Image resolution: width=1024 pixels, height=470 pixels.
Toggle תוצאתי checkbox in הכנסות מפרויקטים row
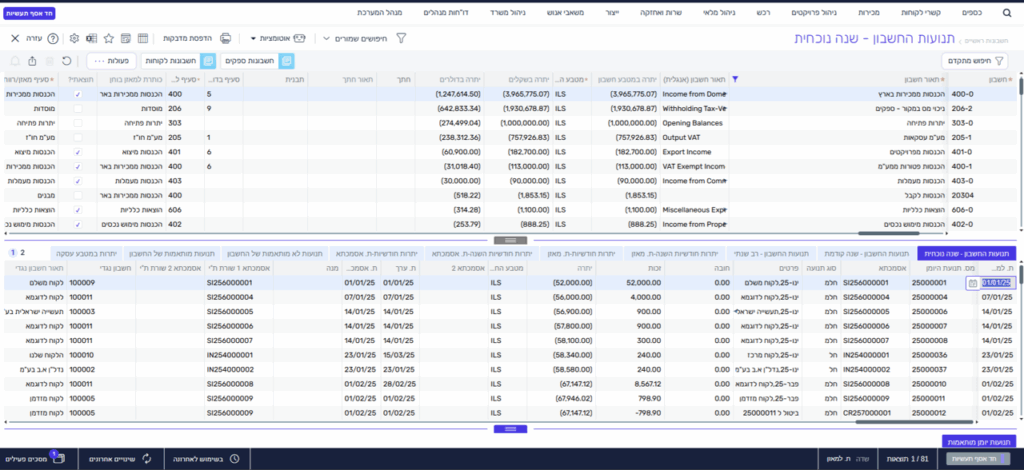78,151
